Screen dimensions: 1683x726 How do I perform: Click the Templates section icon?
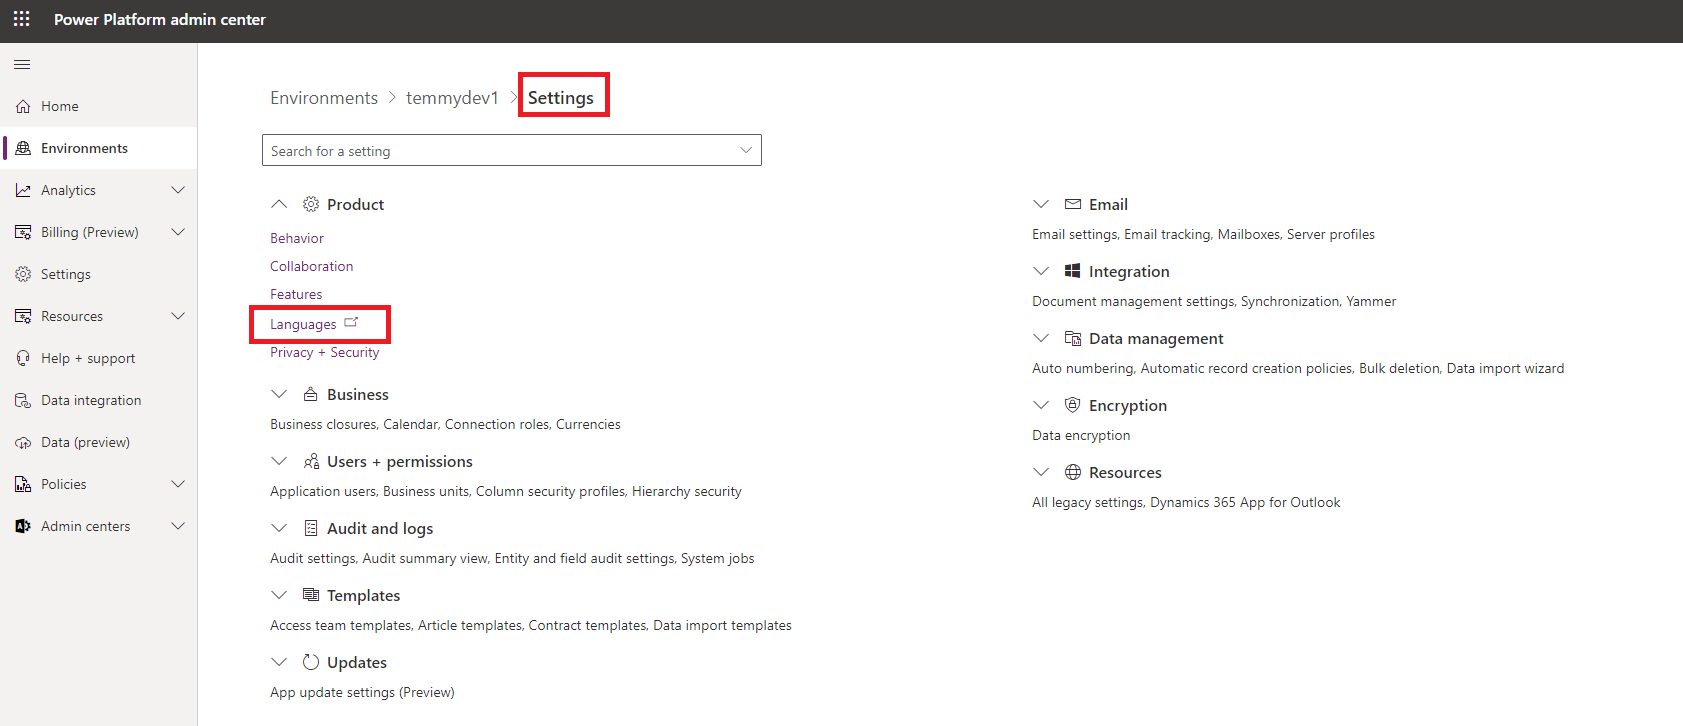pos(311,595)
